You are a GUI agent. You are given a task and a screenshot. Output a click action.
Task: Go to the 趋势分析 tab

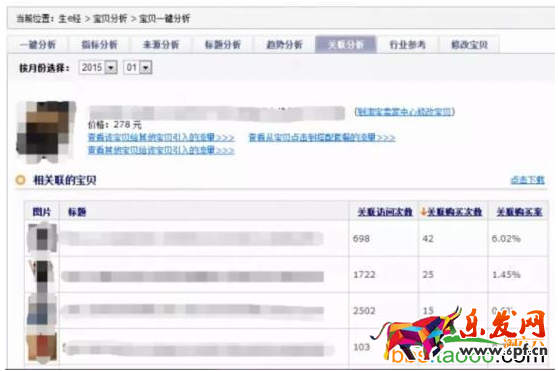(x=284, y=45)
